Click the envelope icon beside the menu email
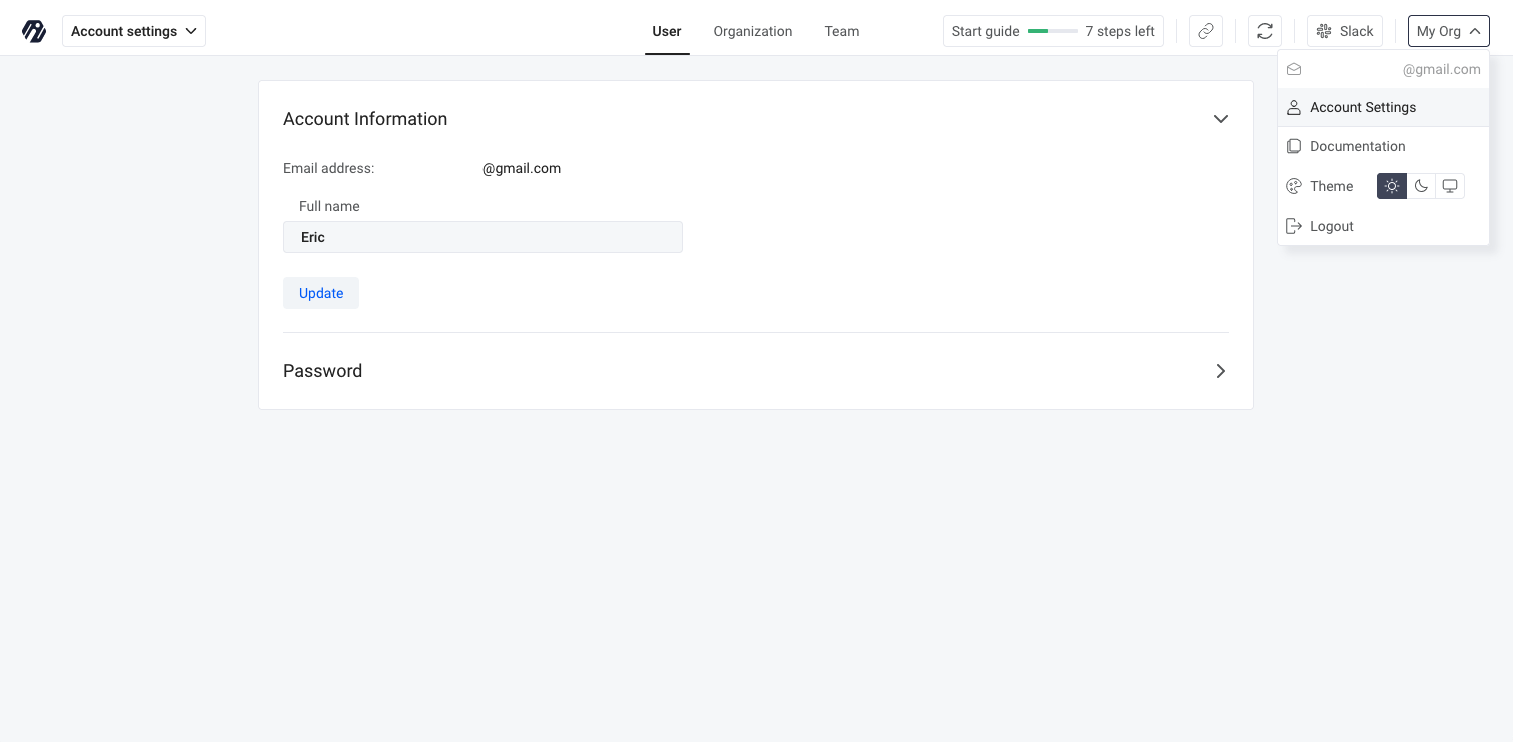Viewport: 1513px width, 742px height. [1294, 69]
